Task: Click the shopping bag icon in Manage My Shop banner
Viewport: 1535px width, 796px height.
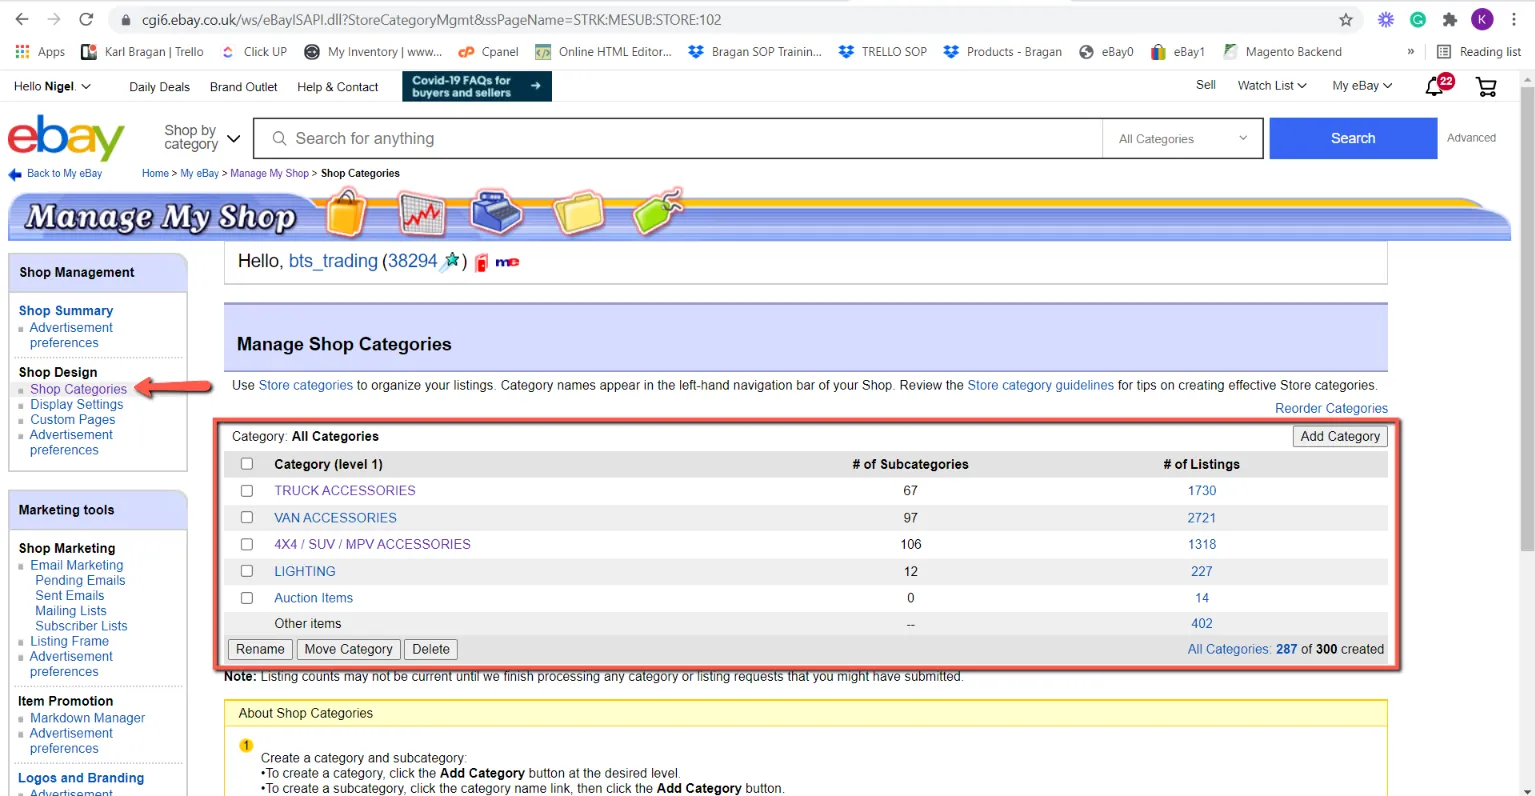Action: pos(346,212)
